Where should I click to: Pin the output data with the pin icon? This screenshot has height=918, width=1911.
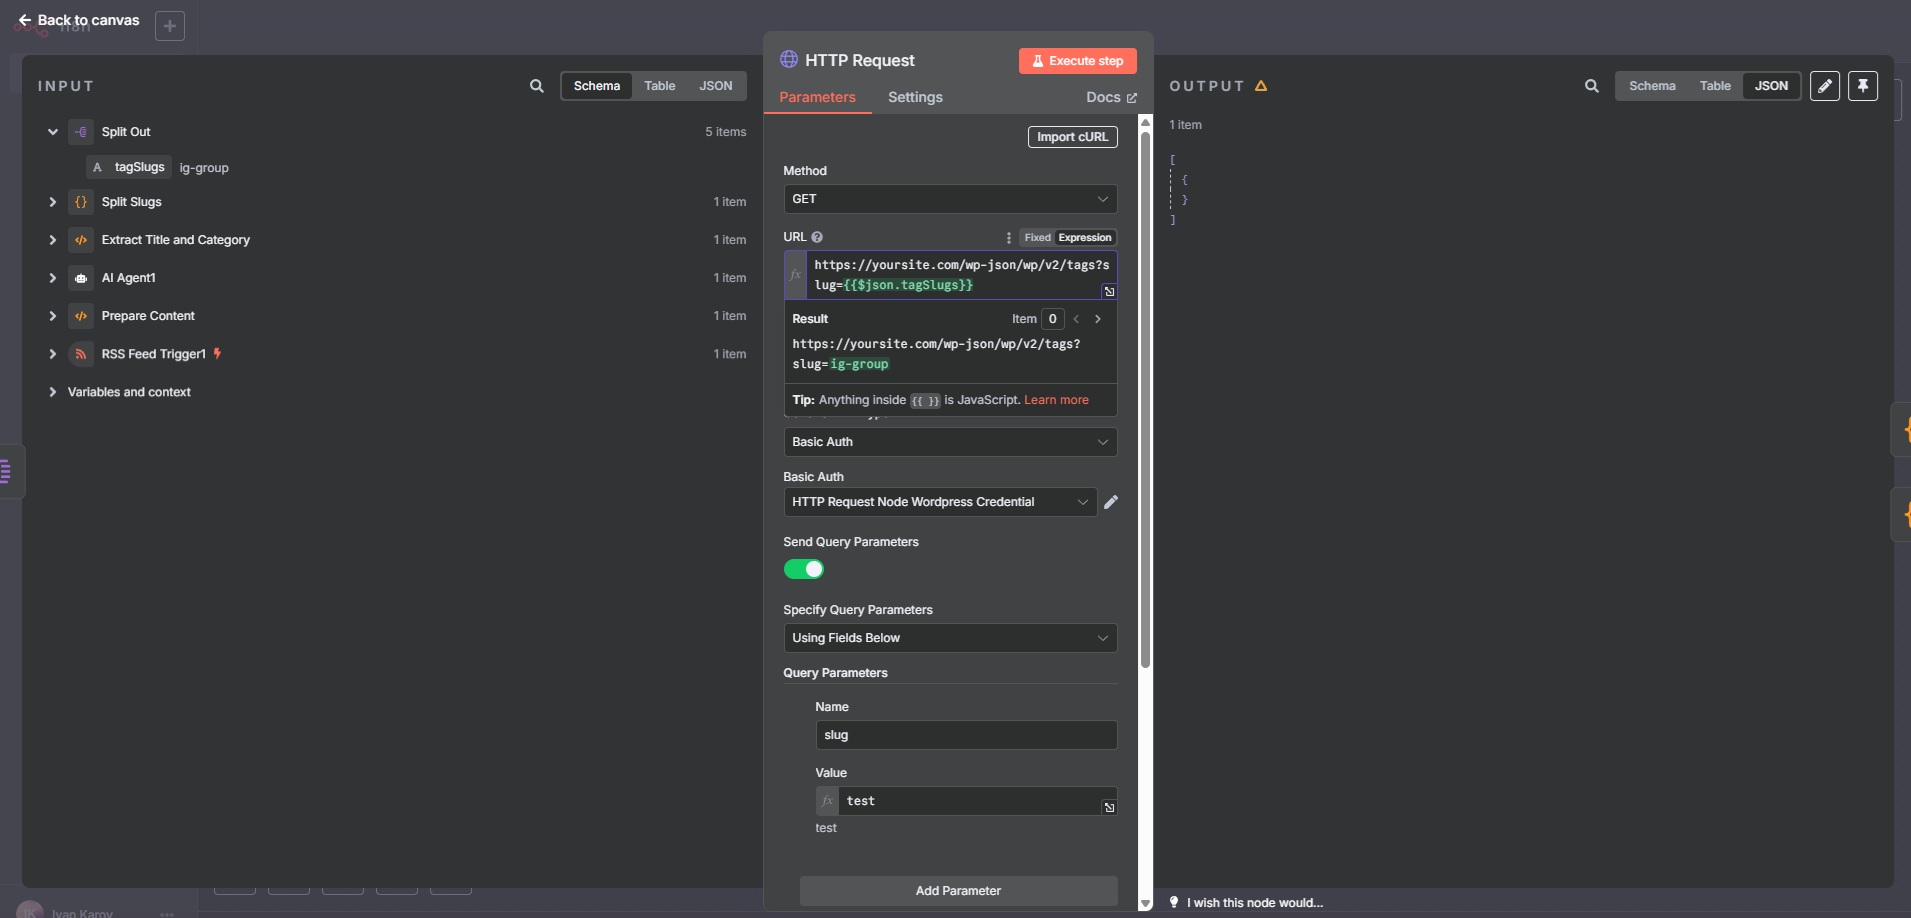1863,86
